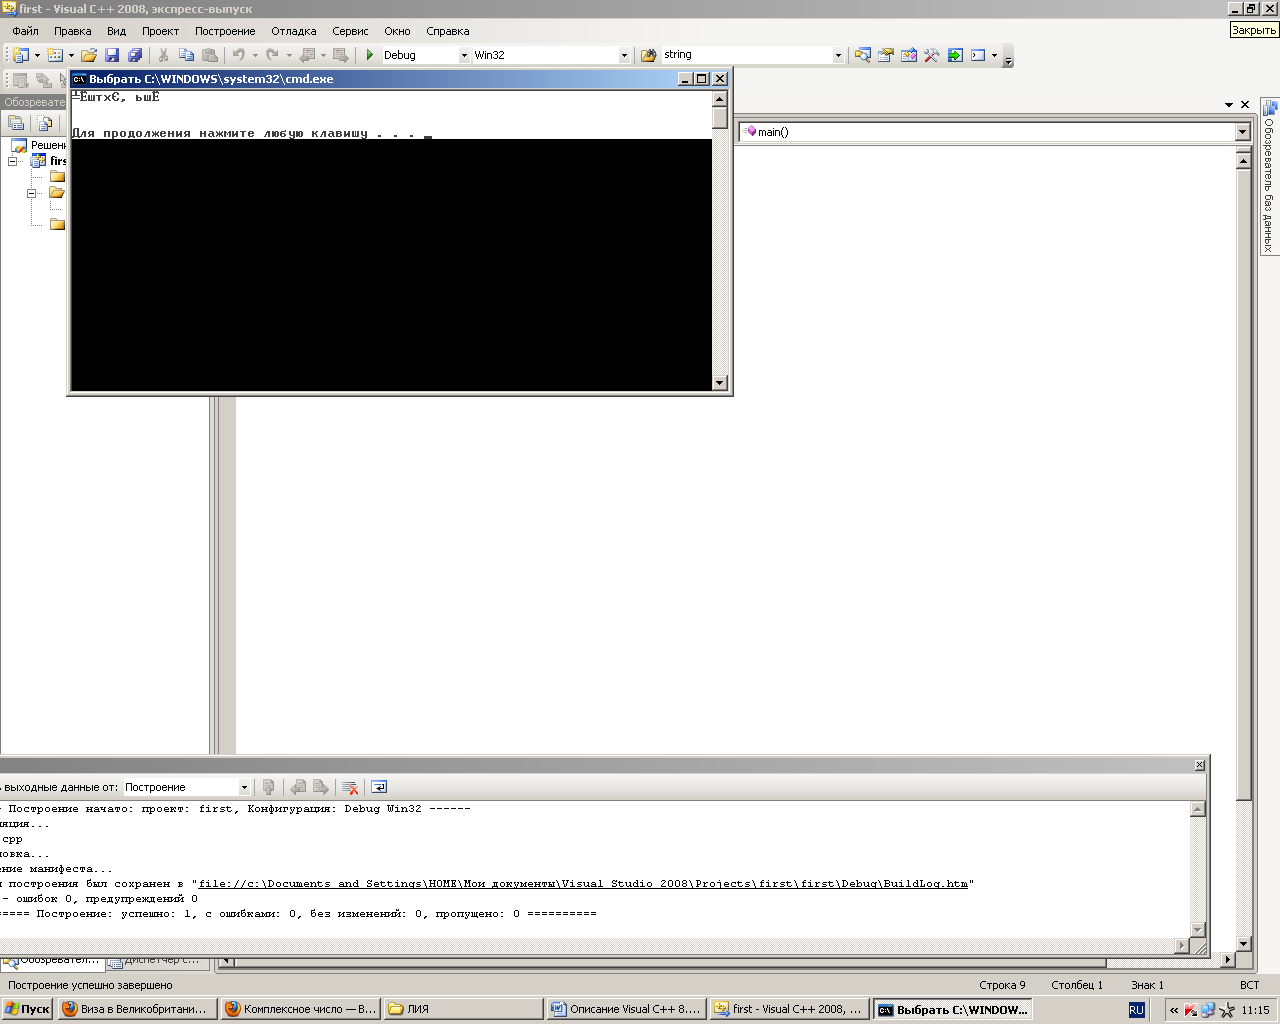Open the Вид menu

tap(116, 31)
